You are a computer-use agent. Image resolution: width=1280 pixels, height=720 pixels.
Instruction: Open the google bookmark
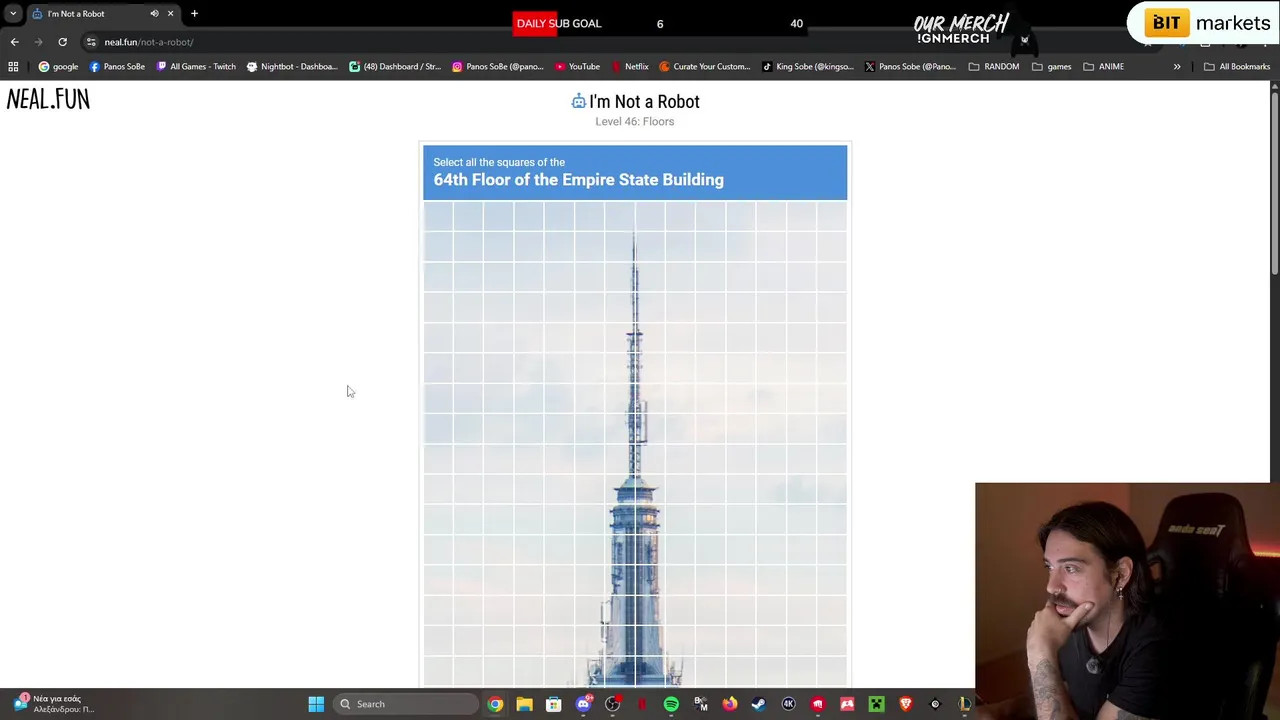pyautogui.click(x=58, y=67)
